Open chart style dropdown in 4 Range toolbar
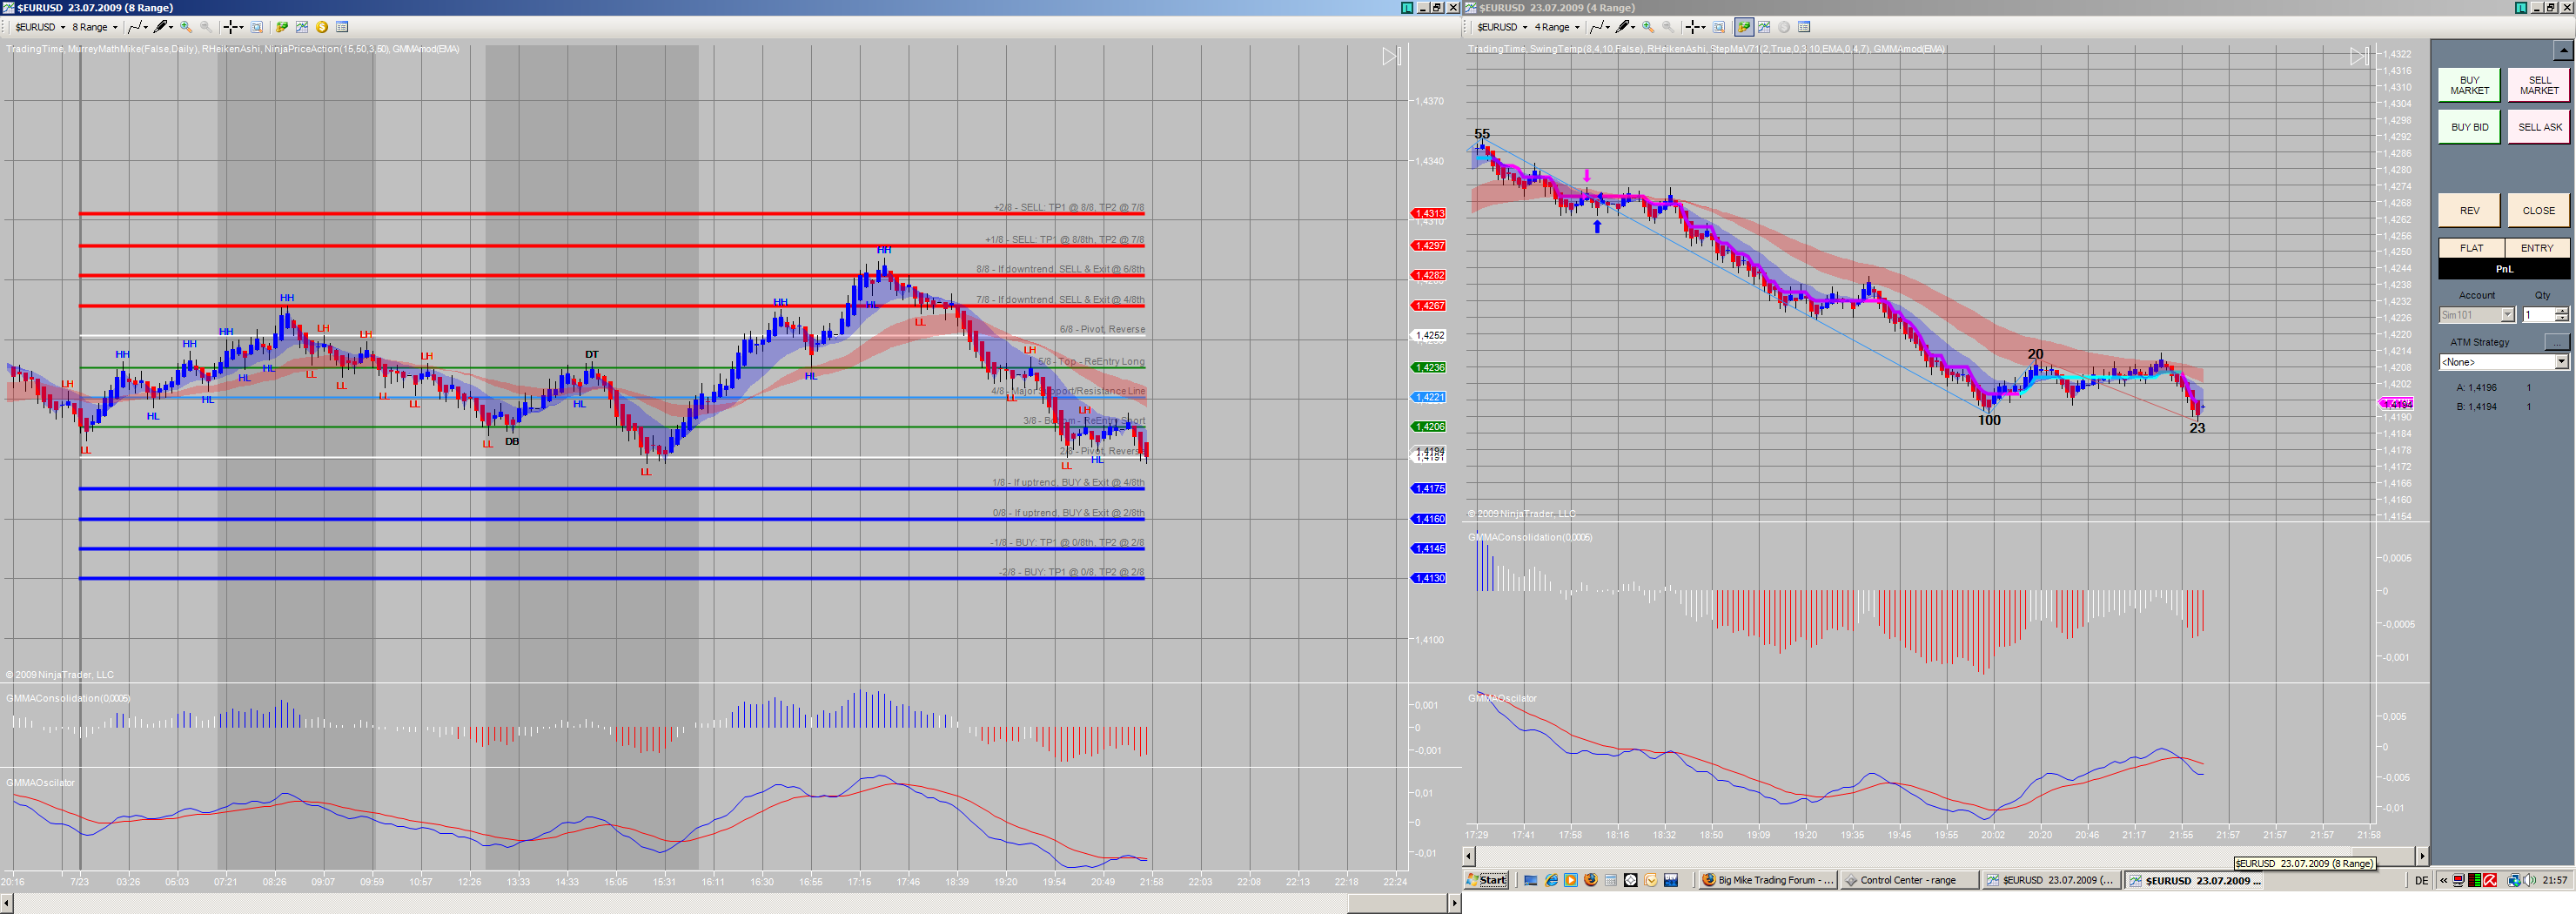 pos(1600,27)
